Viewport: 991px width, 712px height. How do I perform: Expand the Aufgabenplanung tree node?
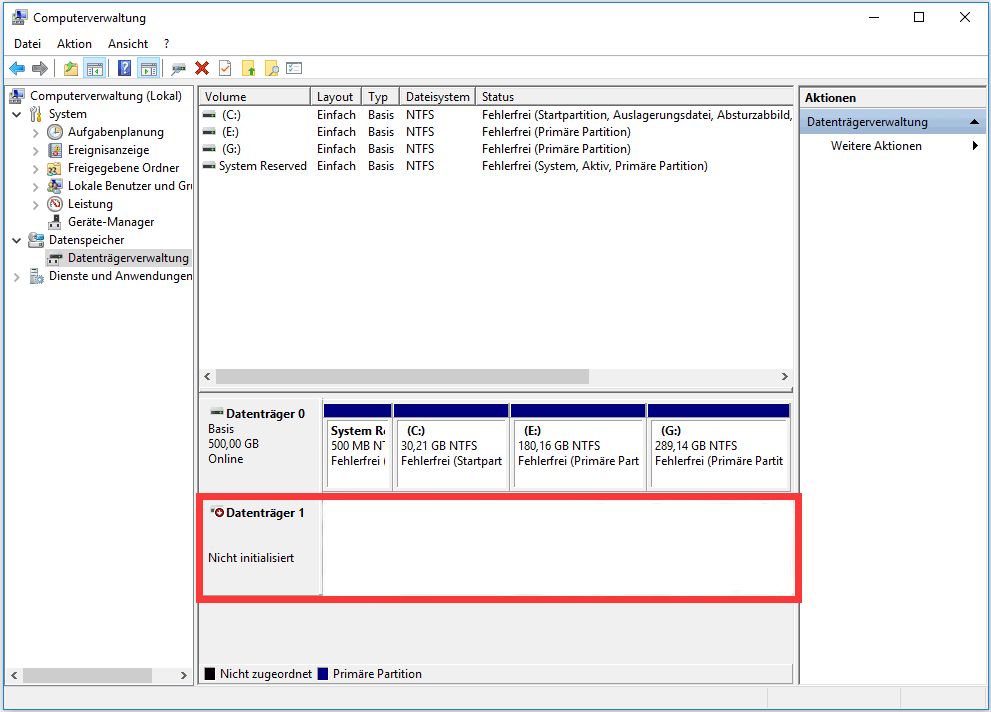pyautogui.click(x=36, y=132)
